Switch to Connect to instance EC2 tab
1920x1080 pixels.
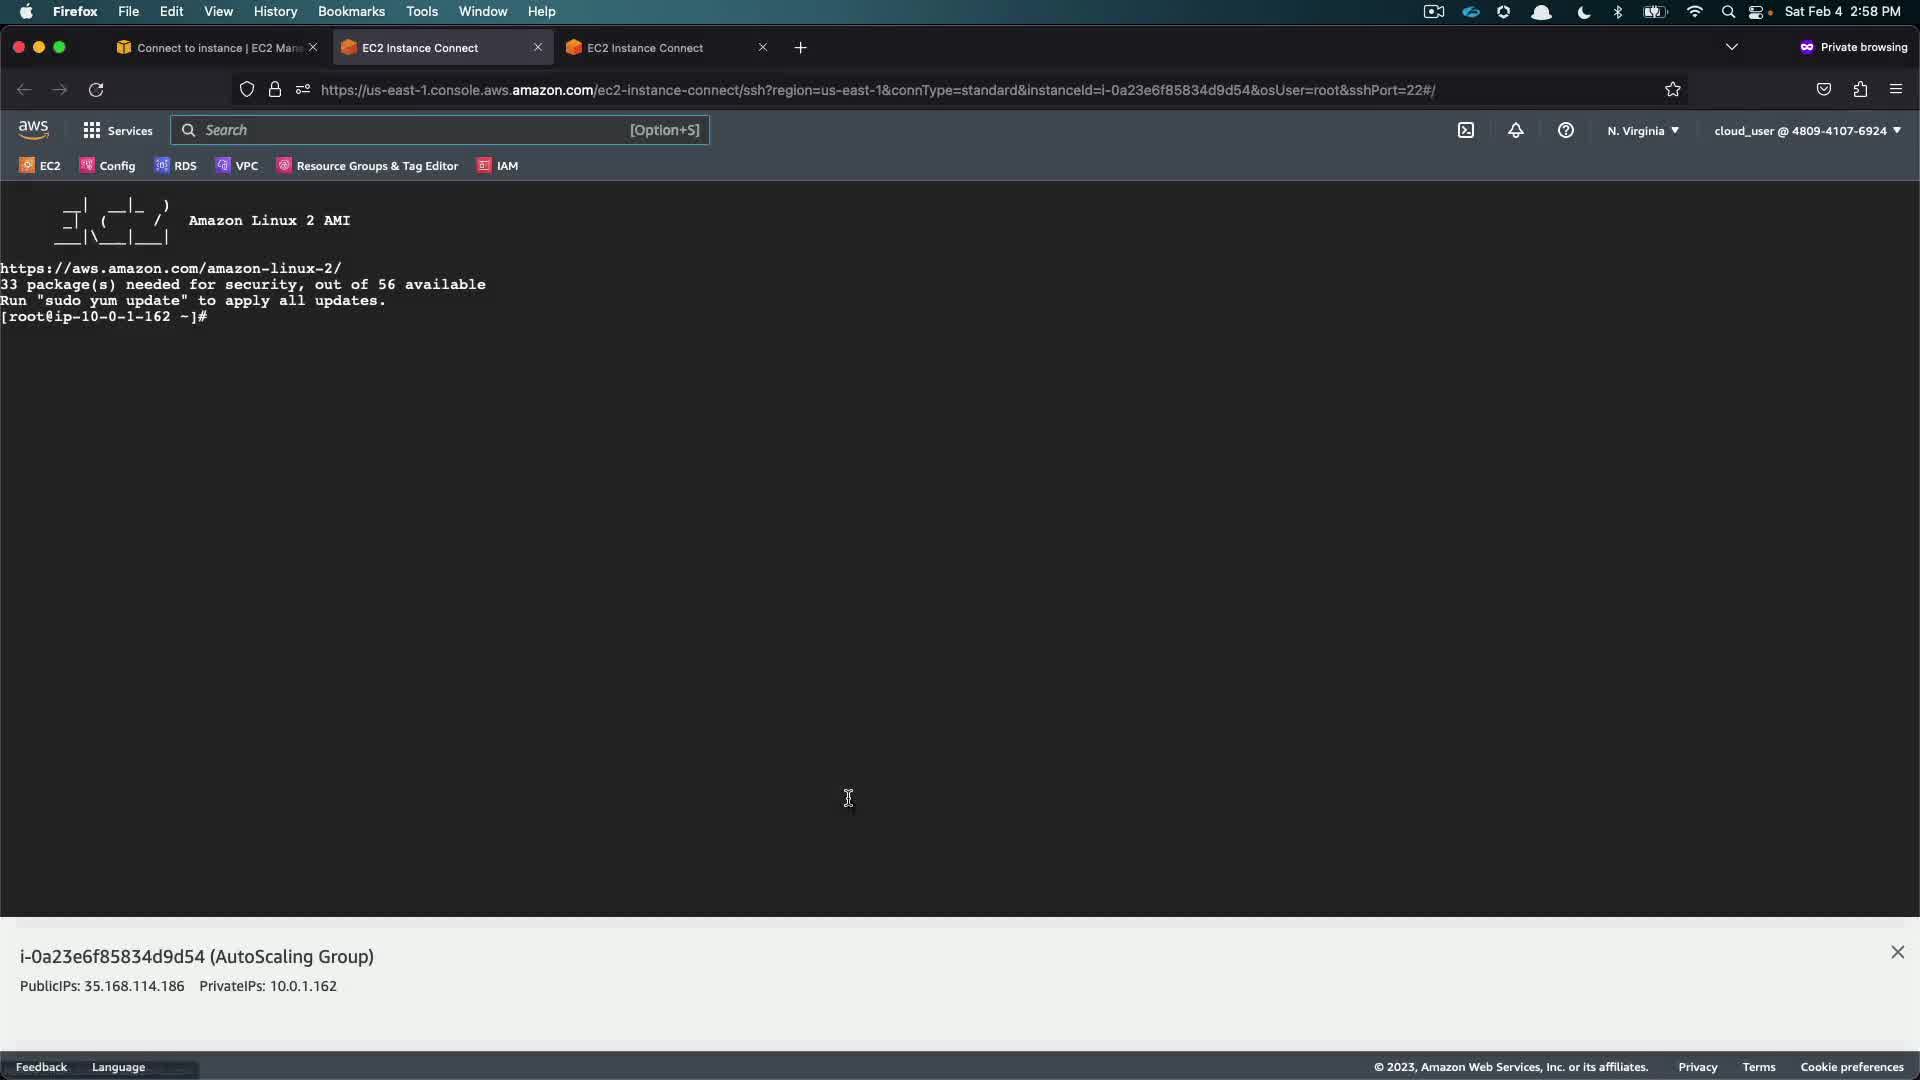pyautogui.click(x=210, y=48)
